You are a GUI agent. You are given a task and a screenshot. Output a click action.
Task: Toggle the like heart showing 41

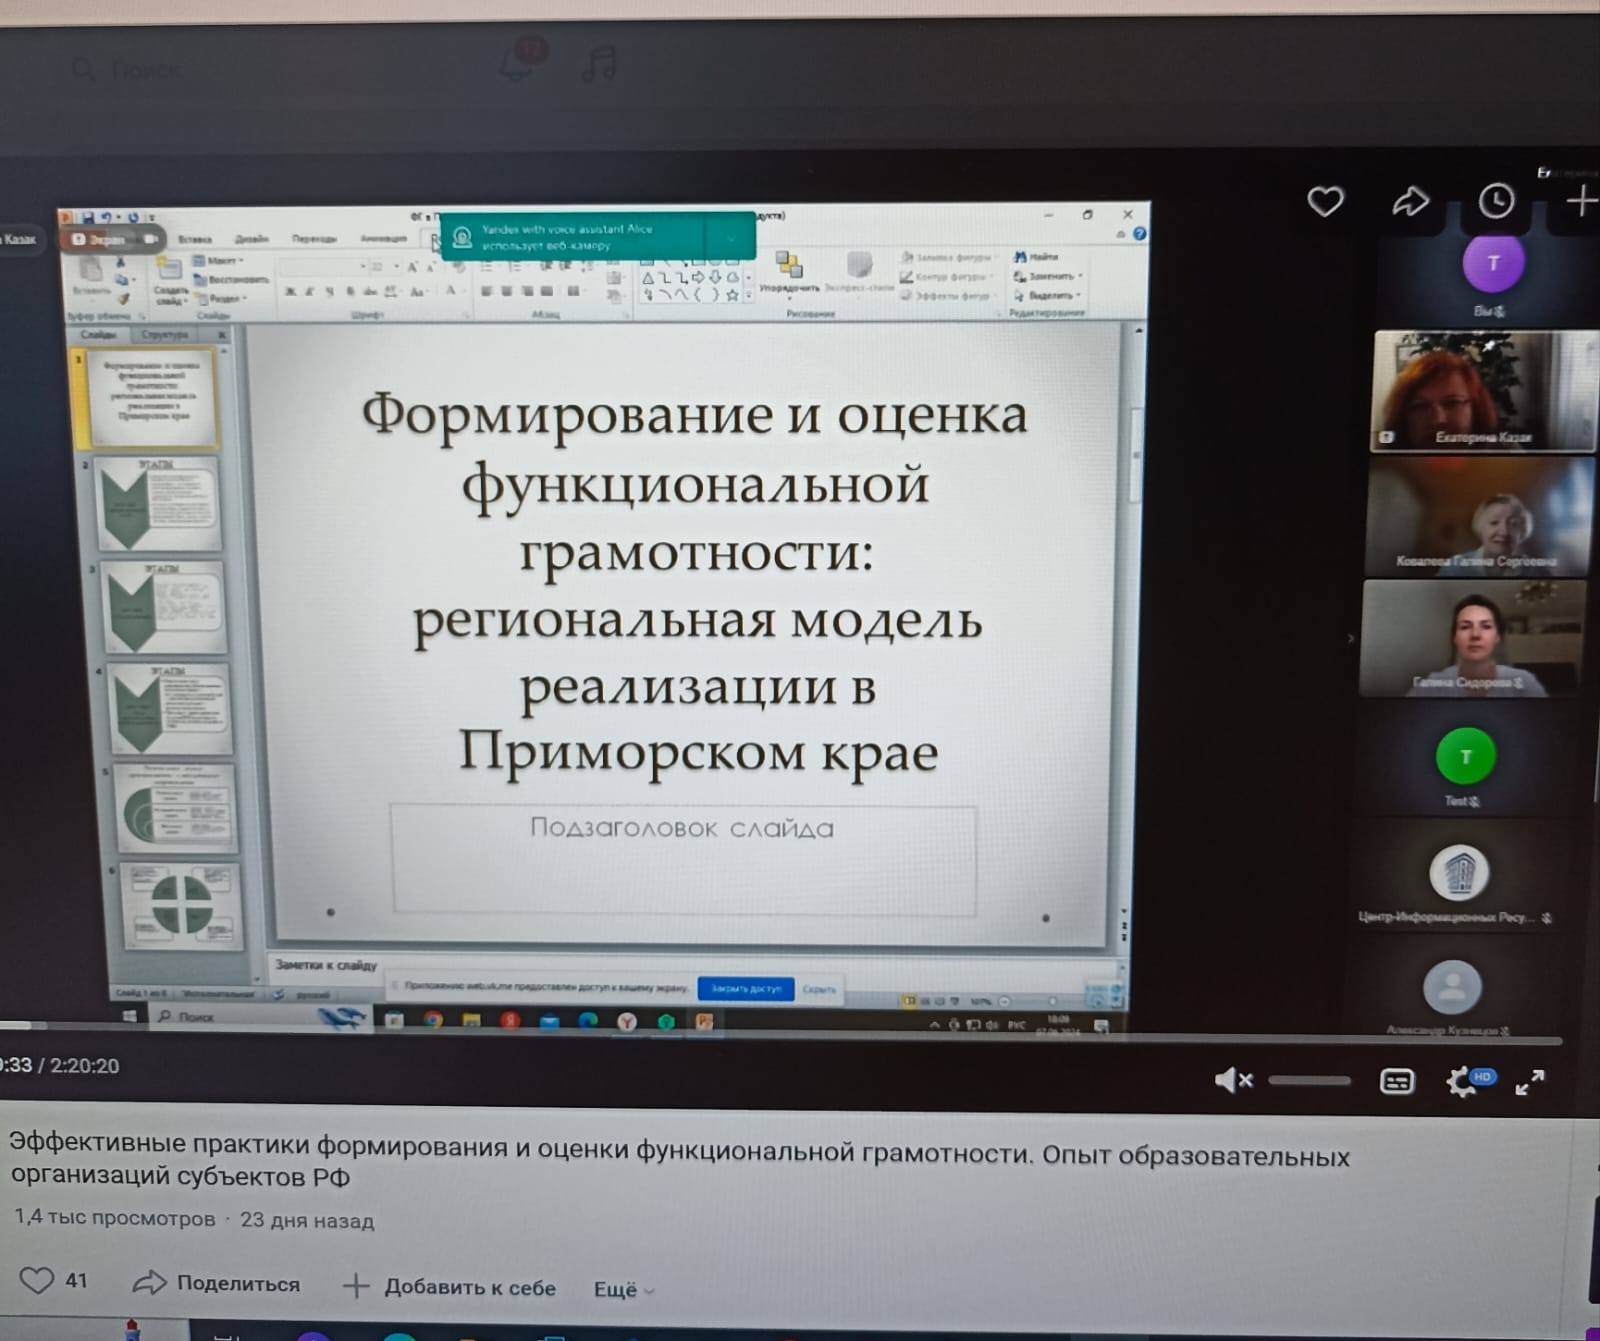[37, 1280]
